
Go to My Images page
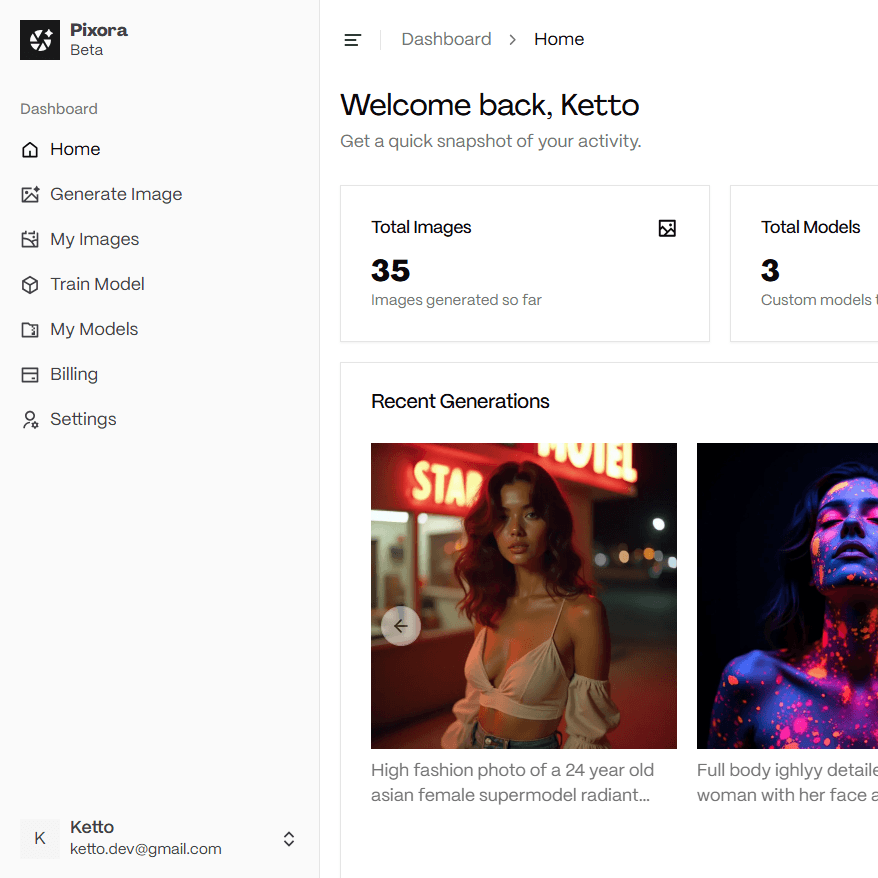click(x=160, y=239)
